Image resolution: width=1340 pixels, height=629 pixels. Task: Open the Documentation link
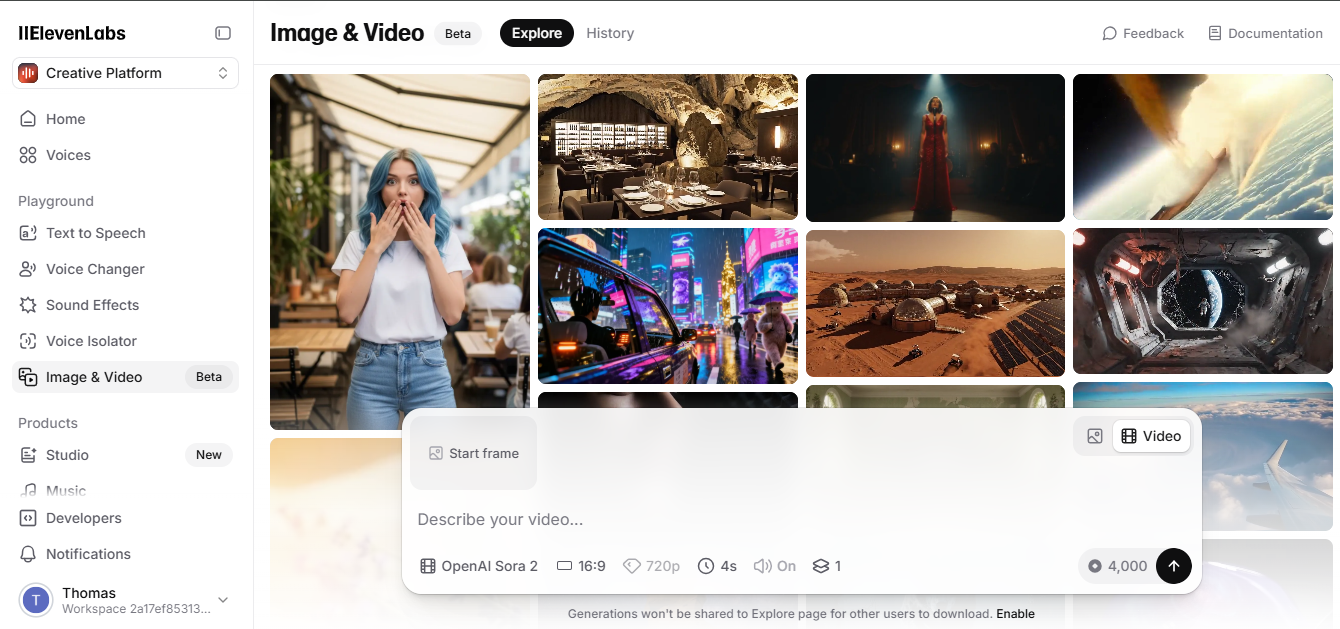(1265, 33)
